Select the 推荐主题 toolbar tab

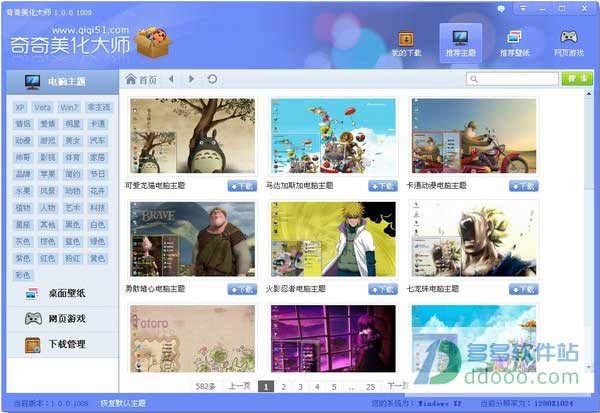[460, 43]
